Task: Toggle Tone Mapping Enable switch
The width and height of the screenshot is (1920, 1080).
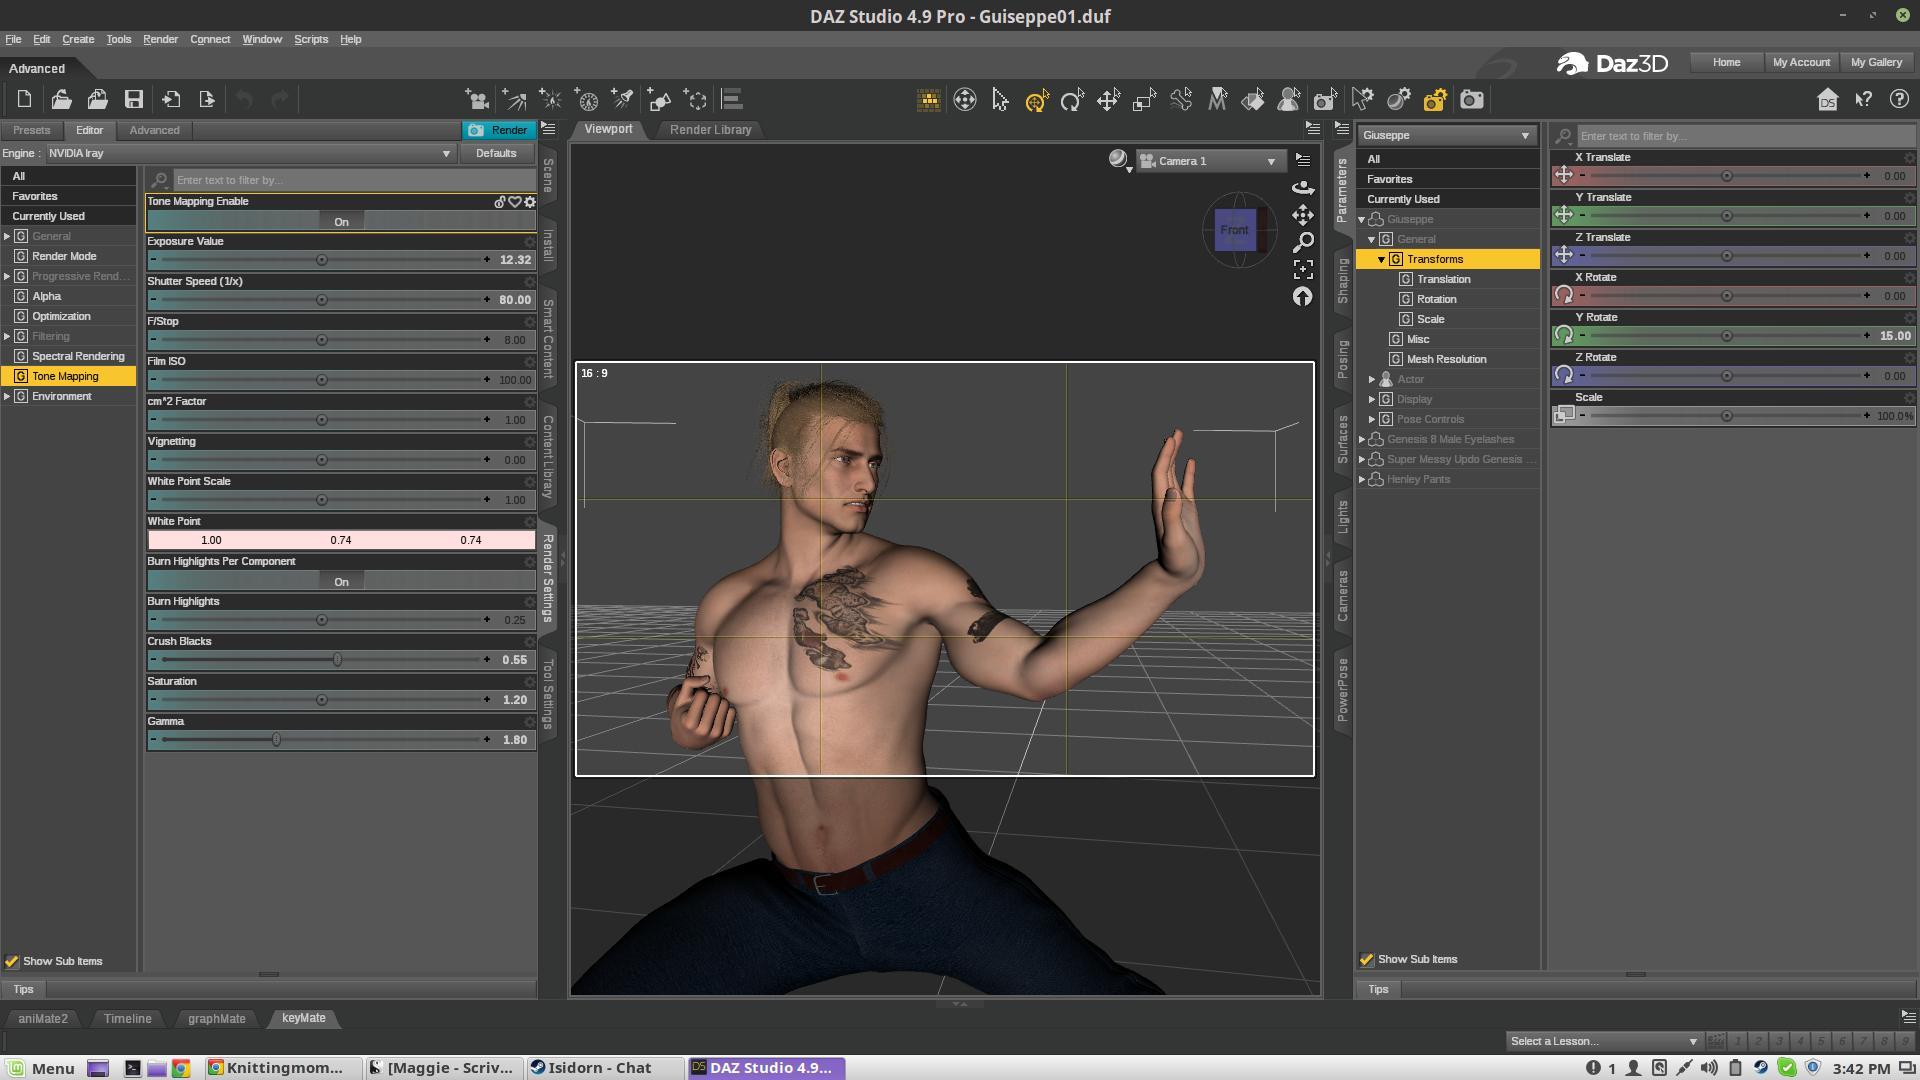Action: pos(341,221)
